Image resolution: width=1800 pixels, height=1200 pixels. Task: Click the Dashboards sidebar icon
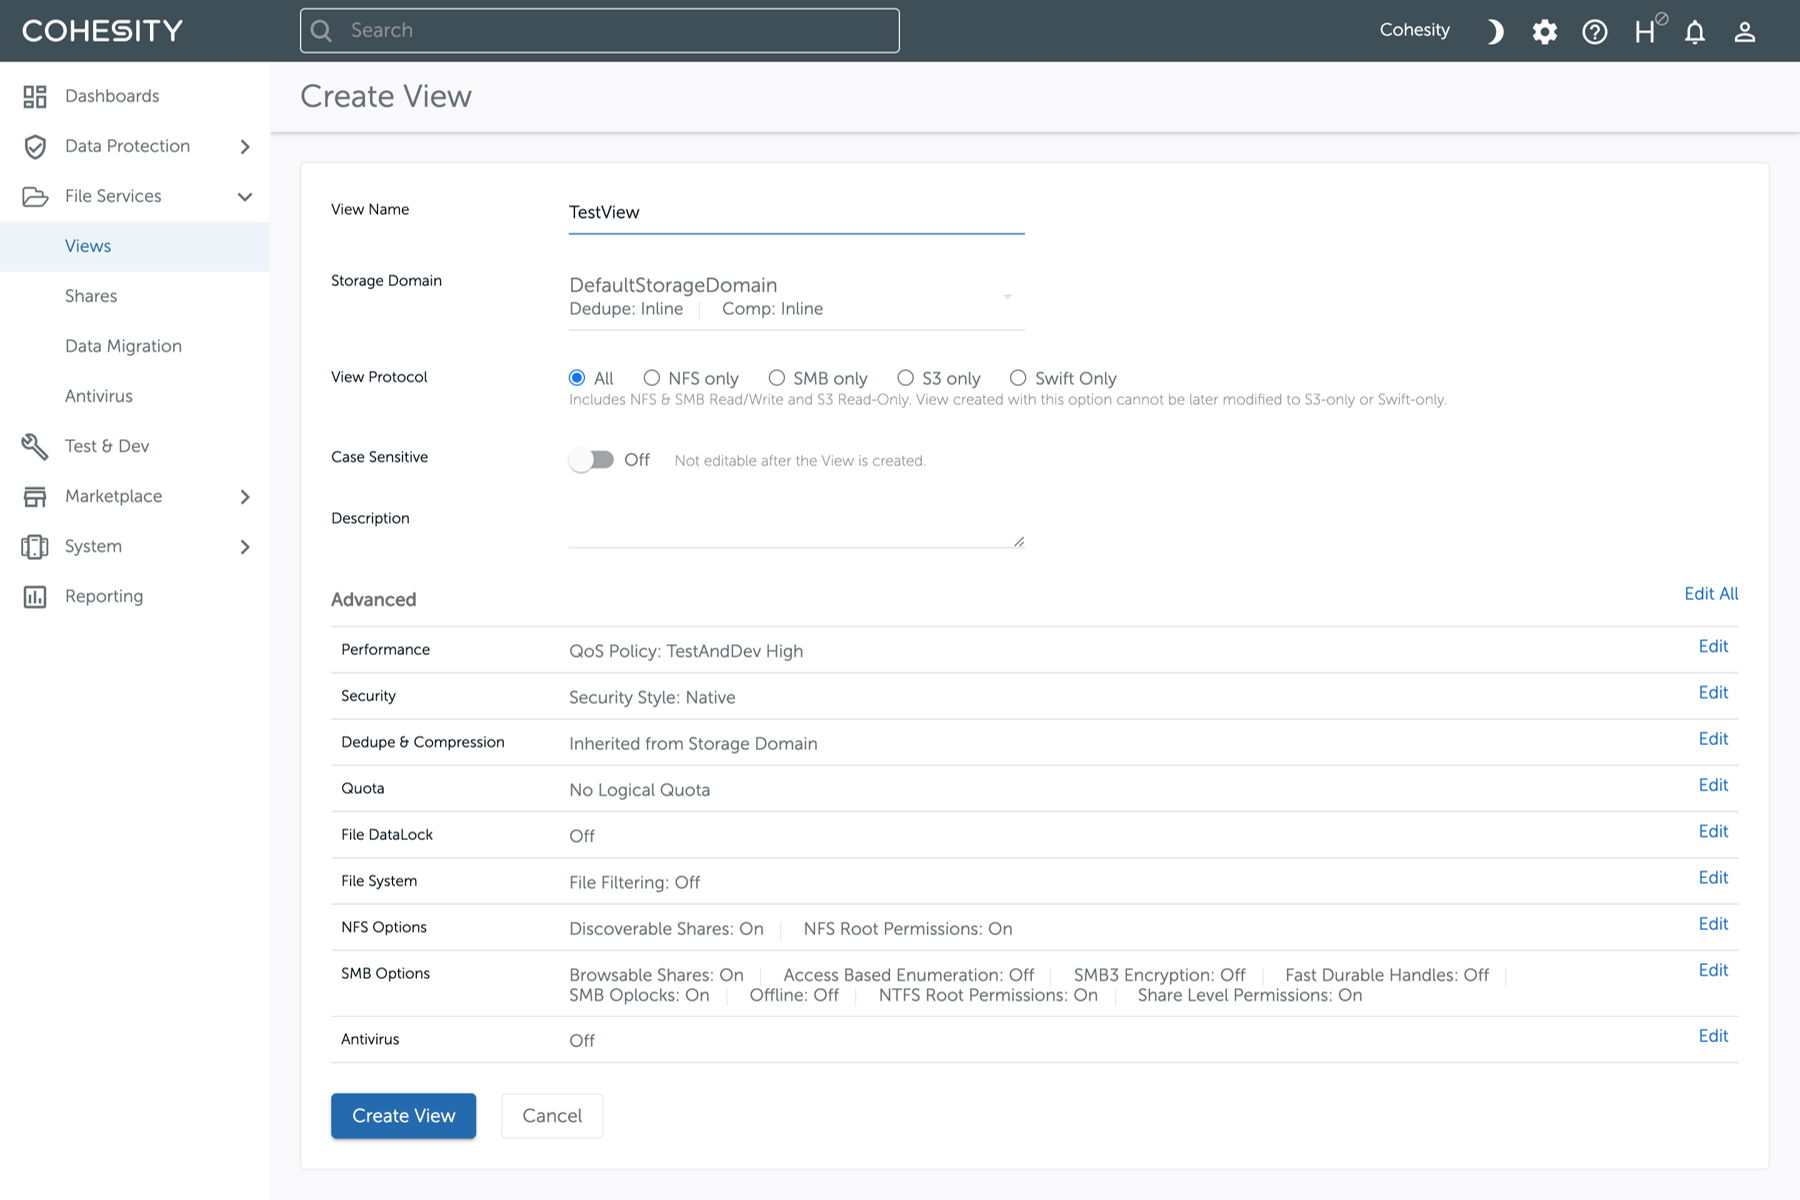coord(35,96)
